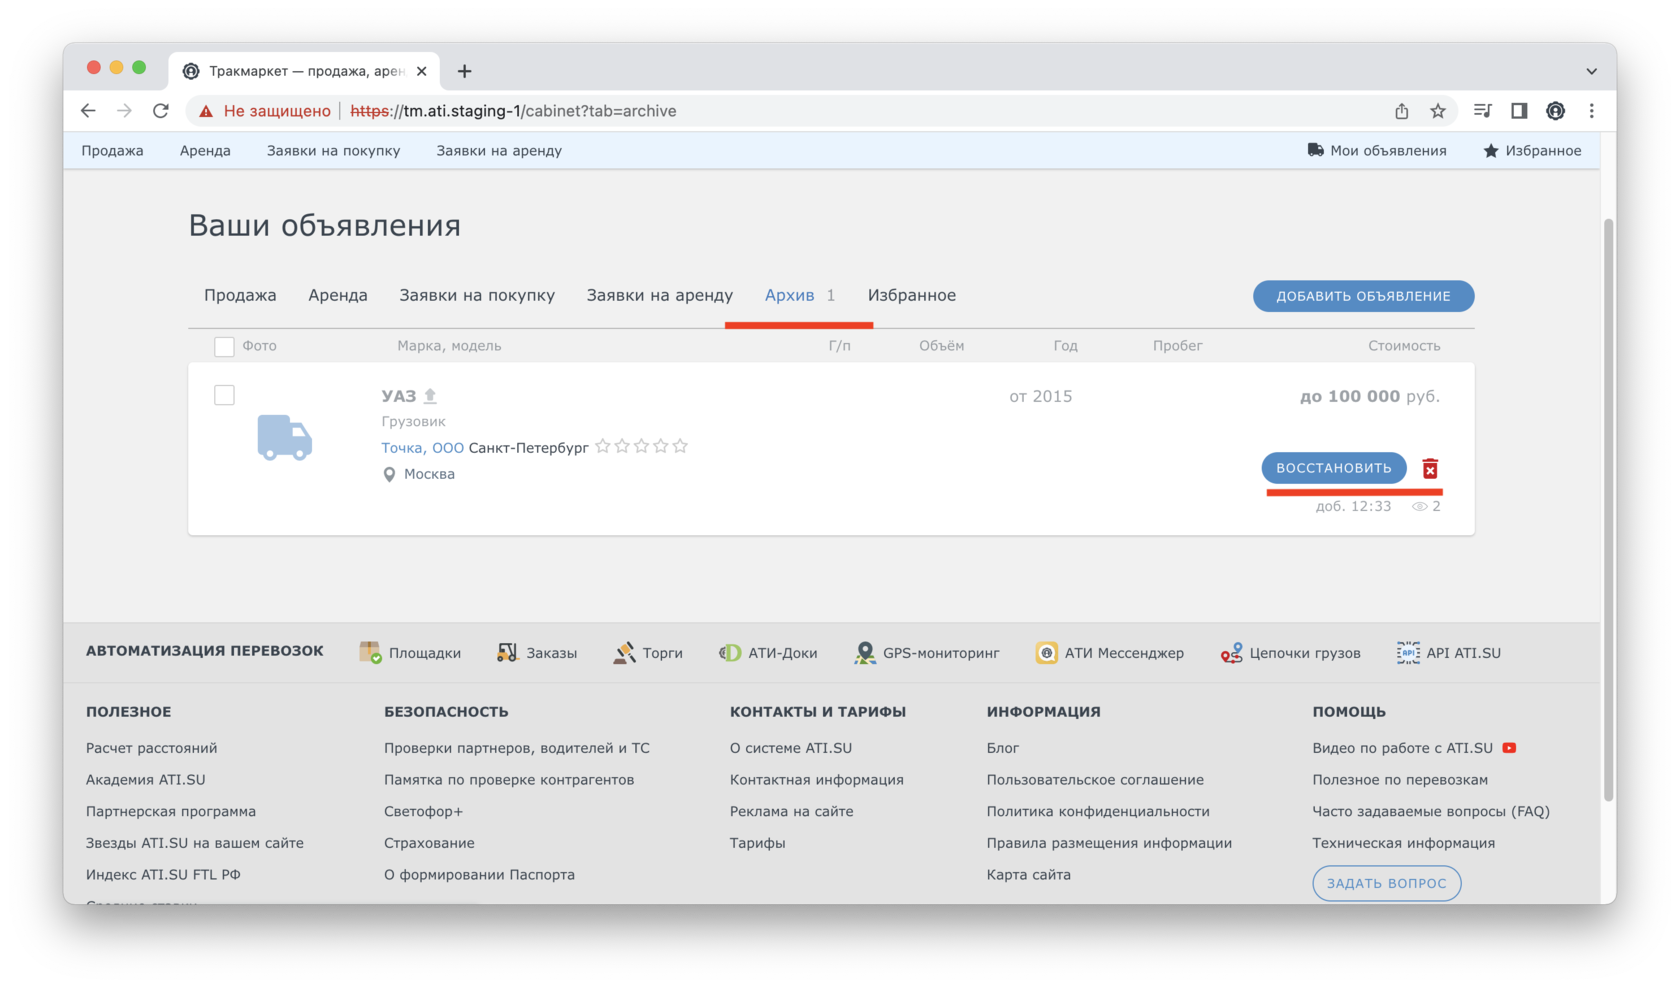Open Торги footer icon link
Viewport: 1680px width, 988px height.
tap(648, 653)
